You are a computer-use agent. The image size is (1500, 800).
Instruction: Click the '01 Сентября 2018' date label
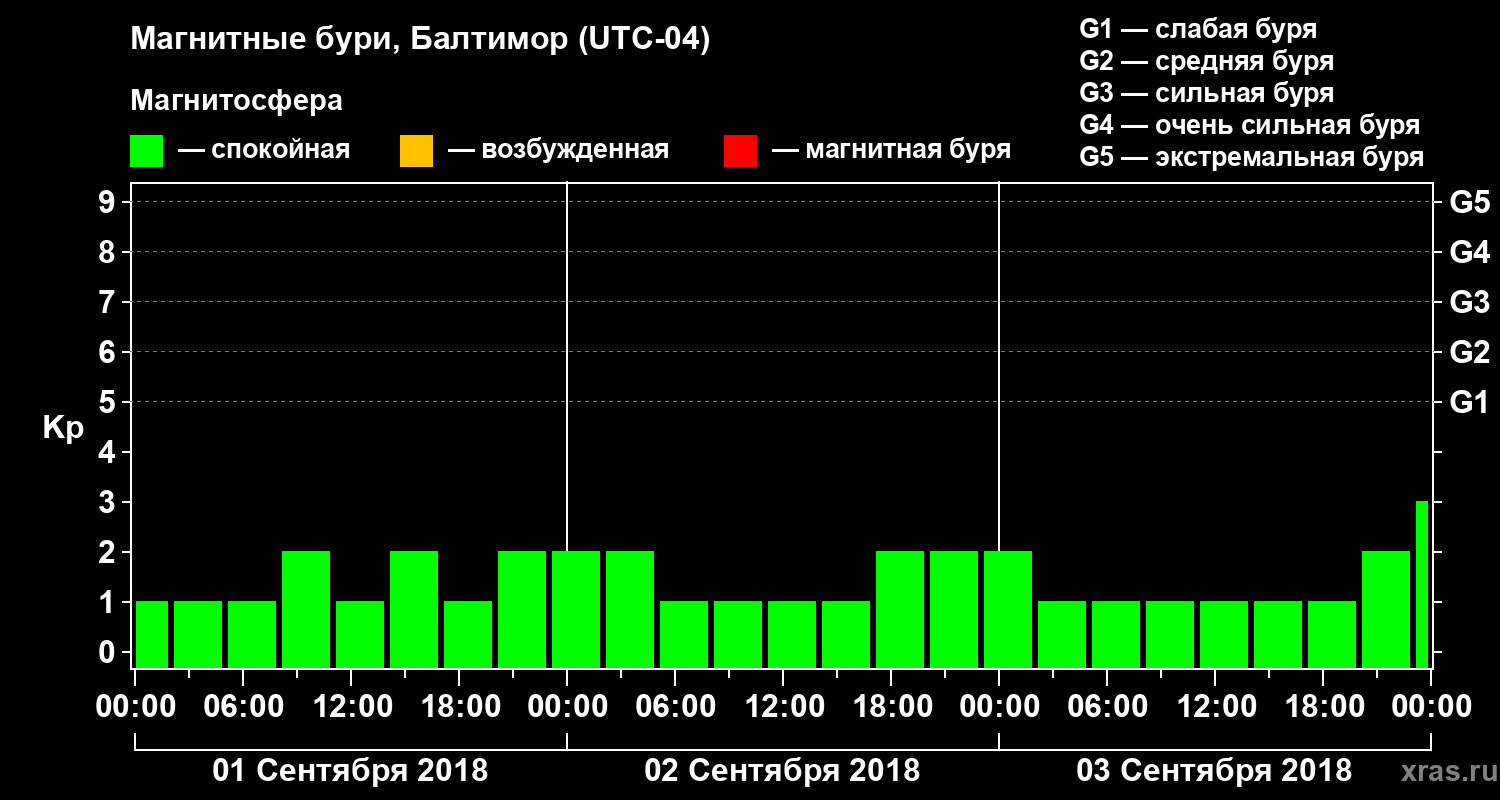click(x=350, y=771)
